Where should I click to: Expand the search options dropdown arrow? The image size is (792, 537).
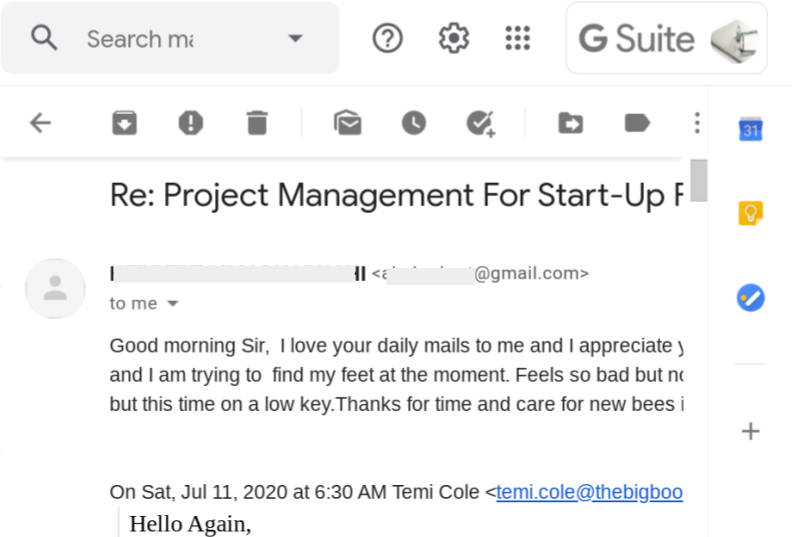click(295, 38)
